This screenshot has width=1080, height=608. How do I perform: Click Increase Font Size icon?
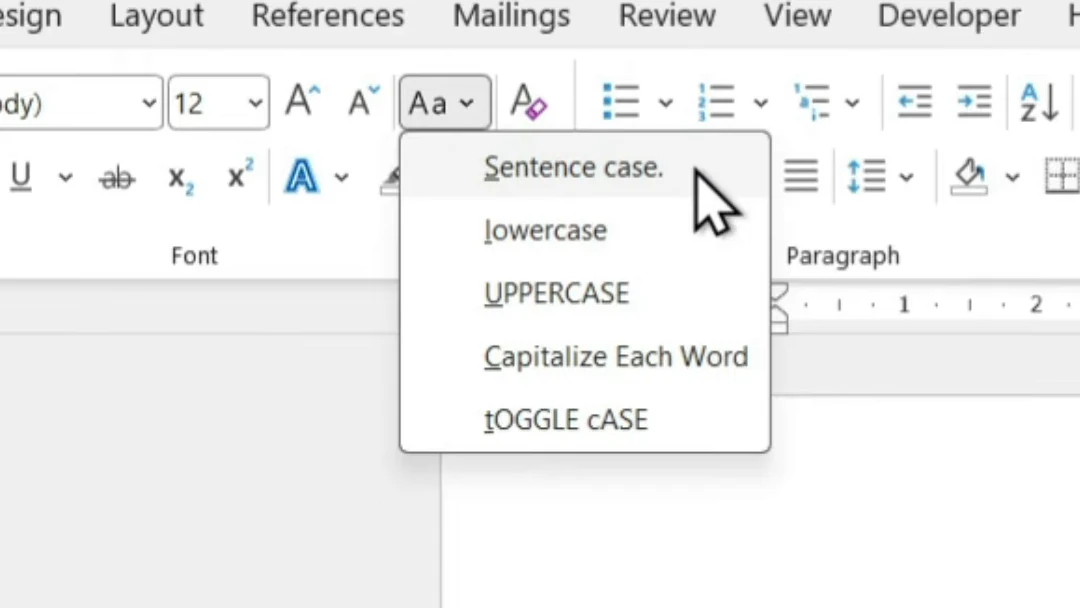pyautogui.click(x=303, y=102)
